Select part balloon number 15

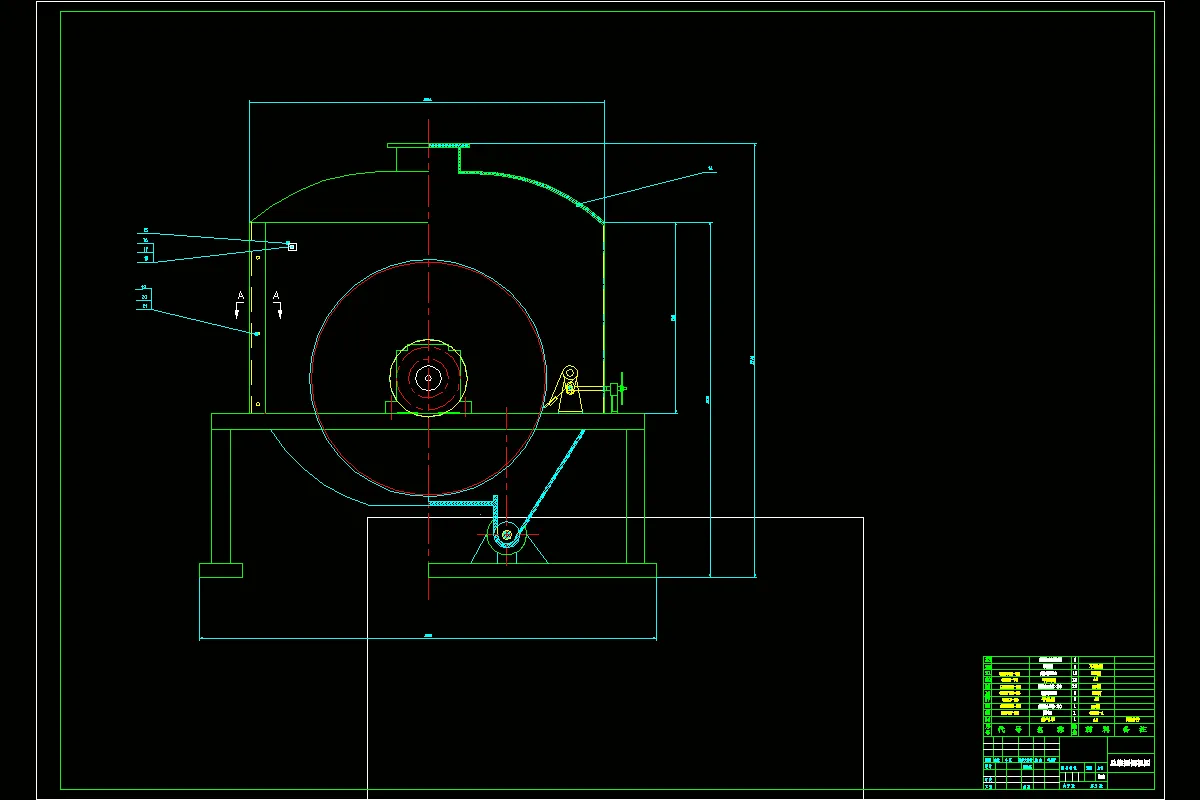click(146, 230)
